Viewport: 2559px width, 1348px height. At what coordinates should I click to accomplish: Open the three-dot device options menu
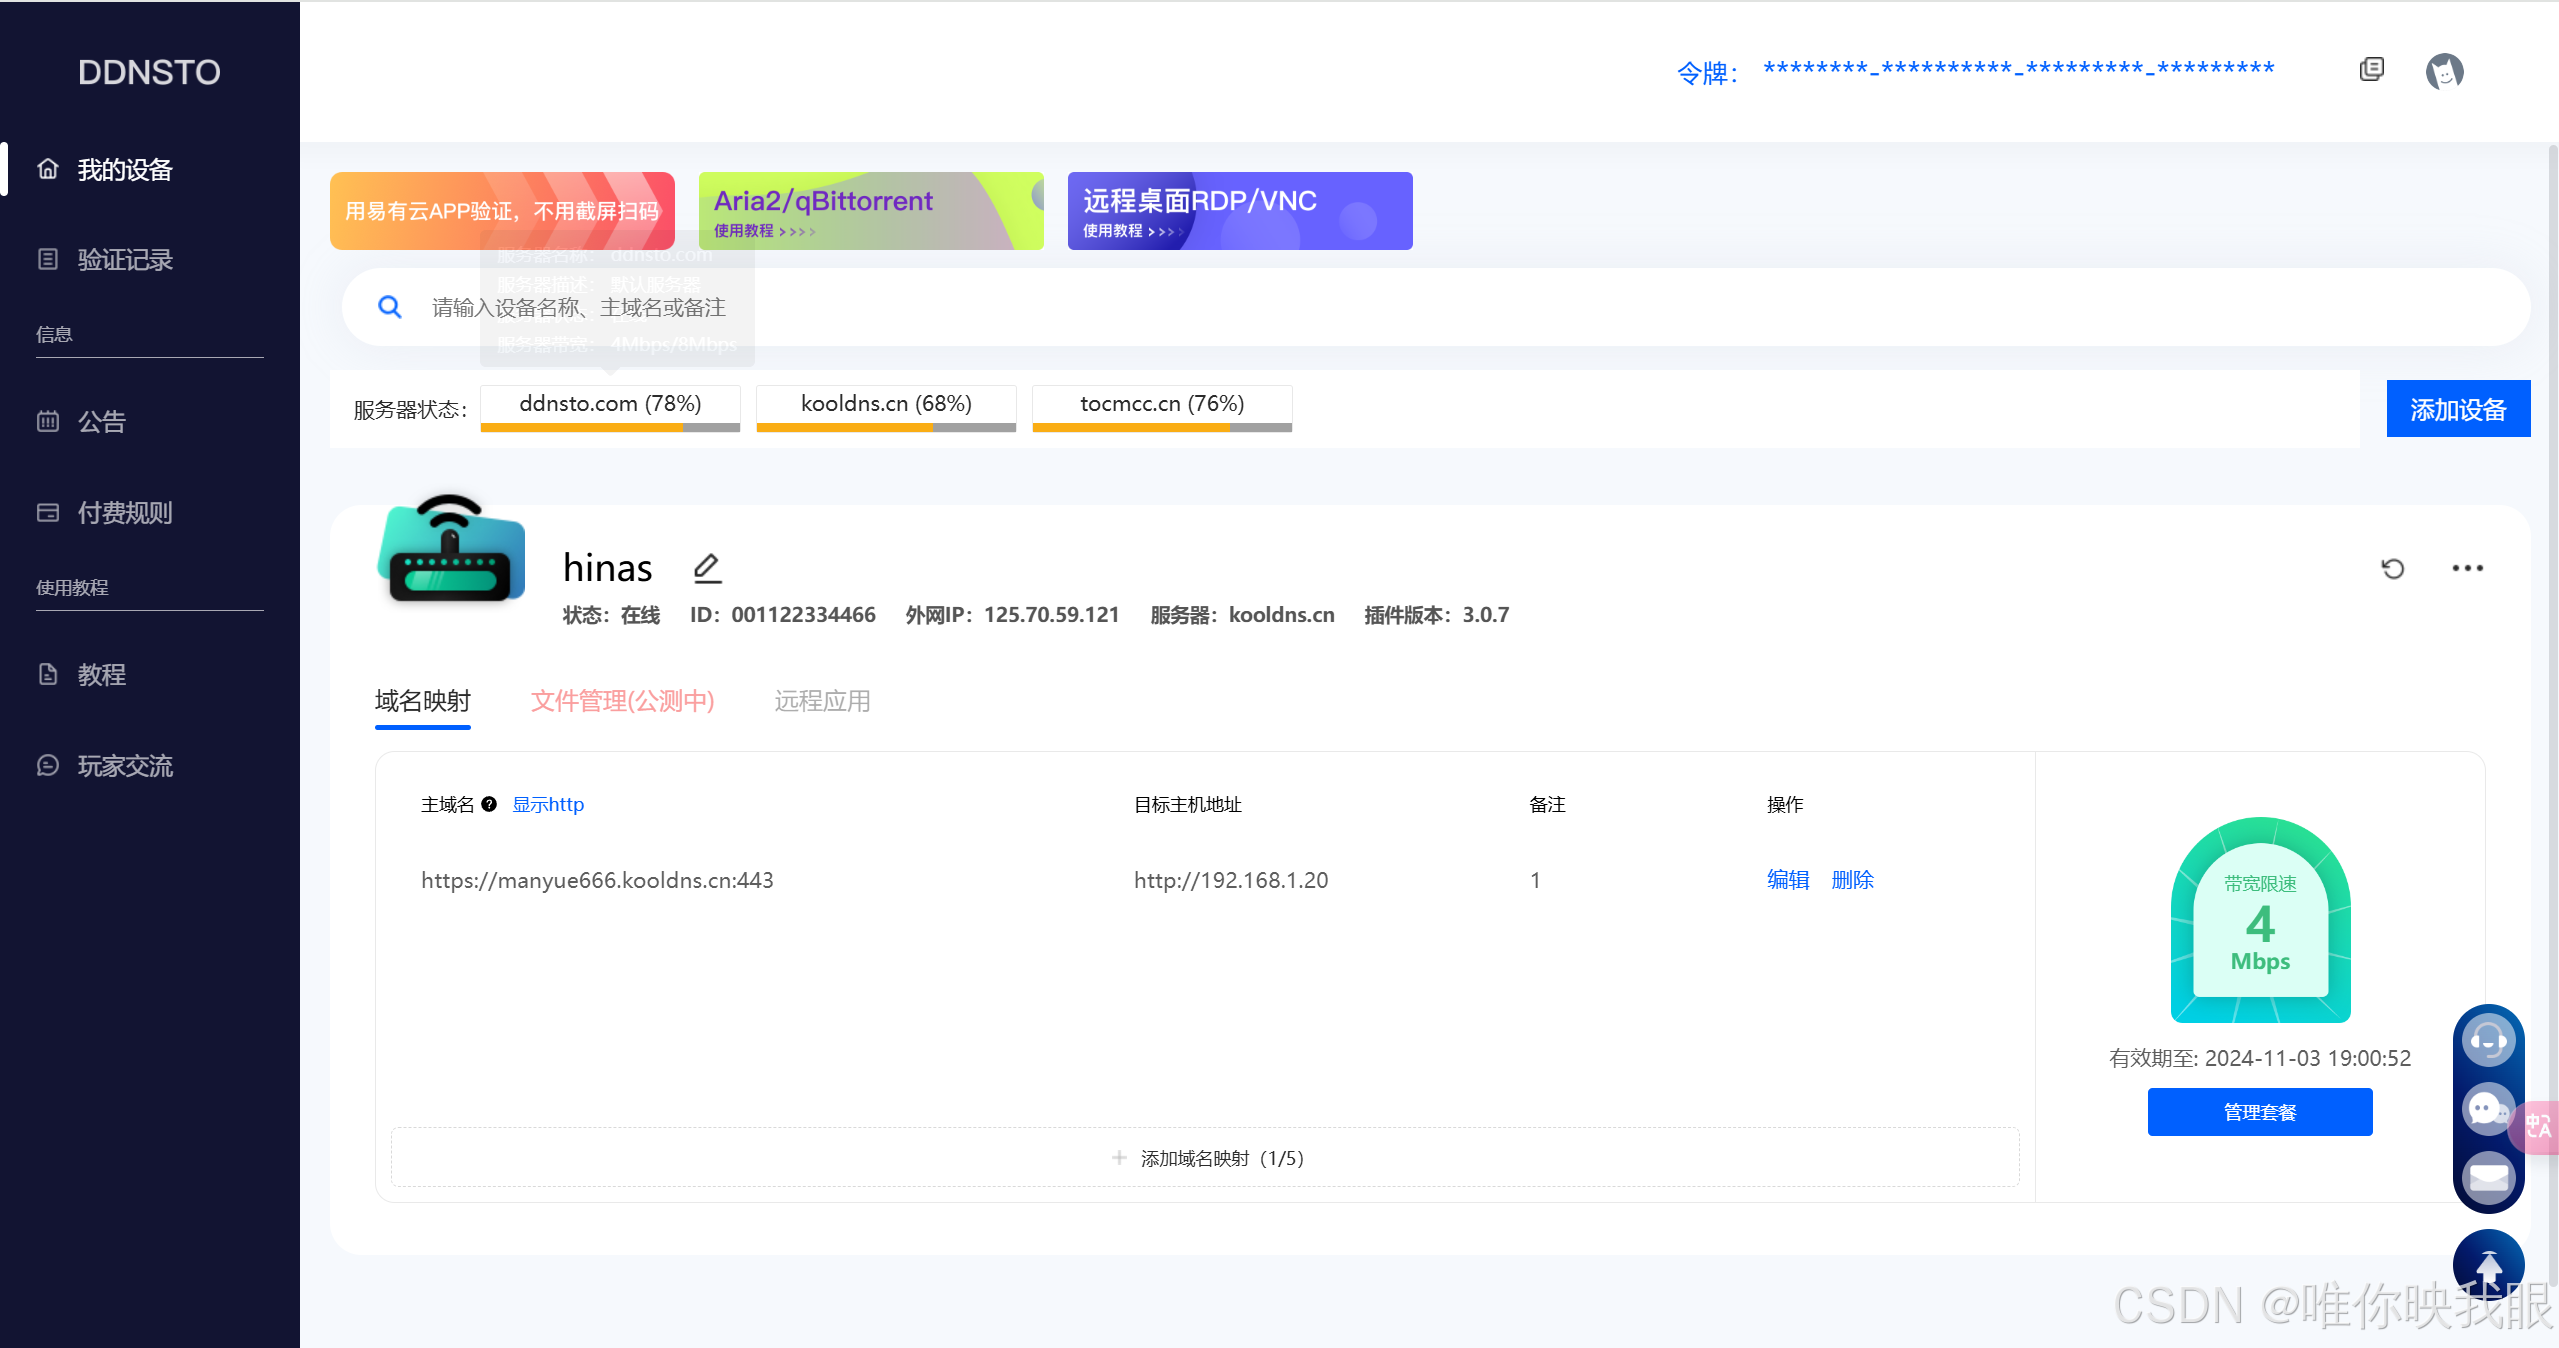pyautogui.click(x=2467, y=568)
